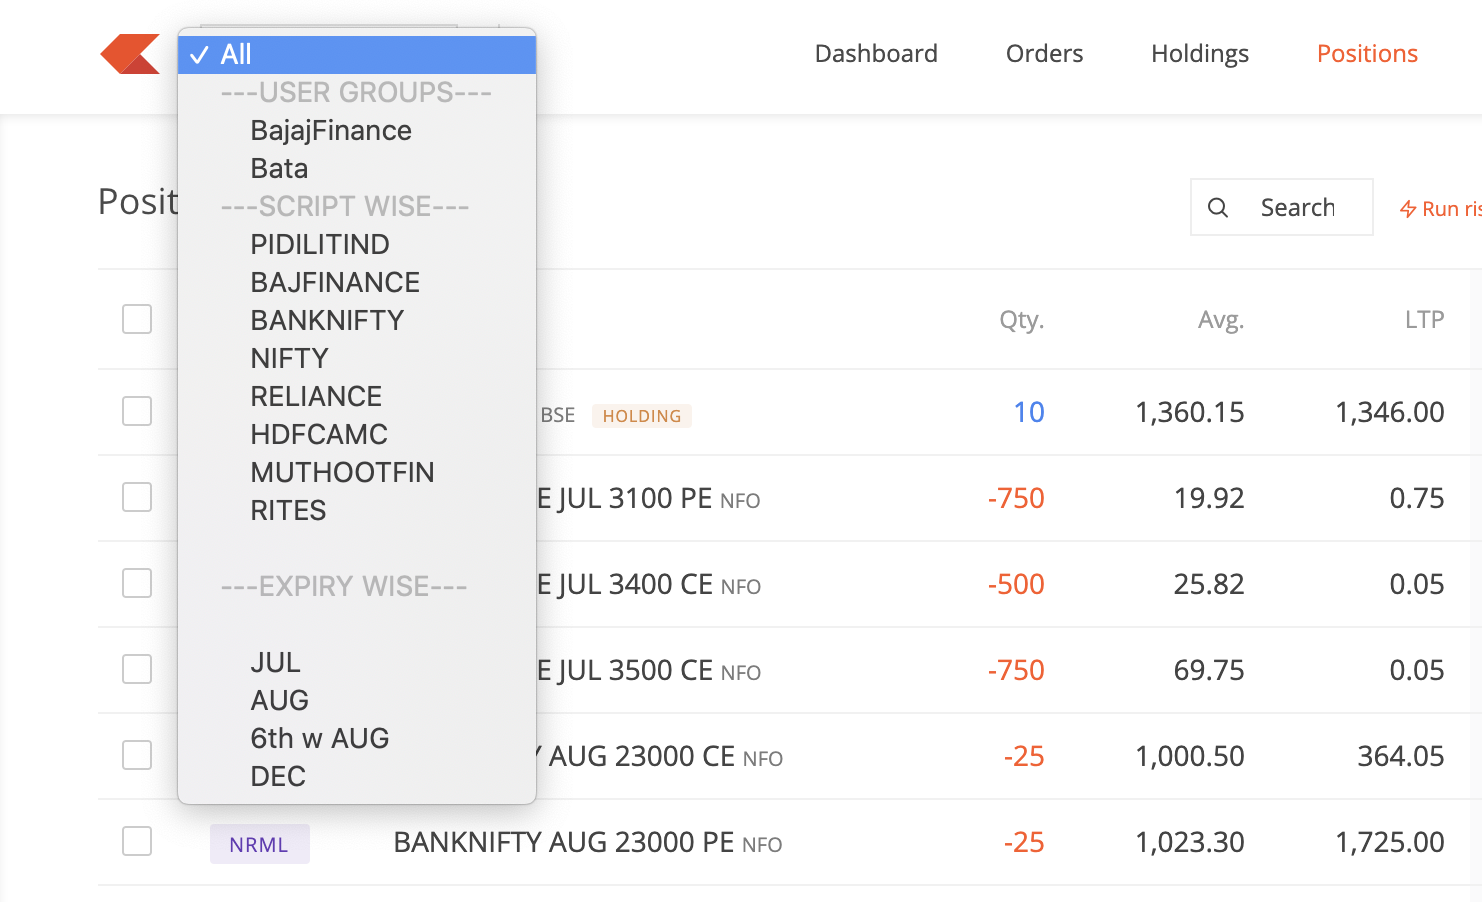Click the NRML product tag

click(260, 844)
